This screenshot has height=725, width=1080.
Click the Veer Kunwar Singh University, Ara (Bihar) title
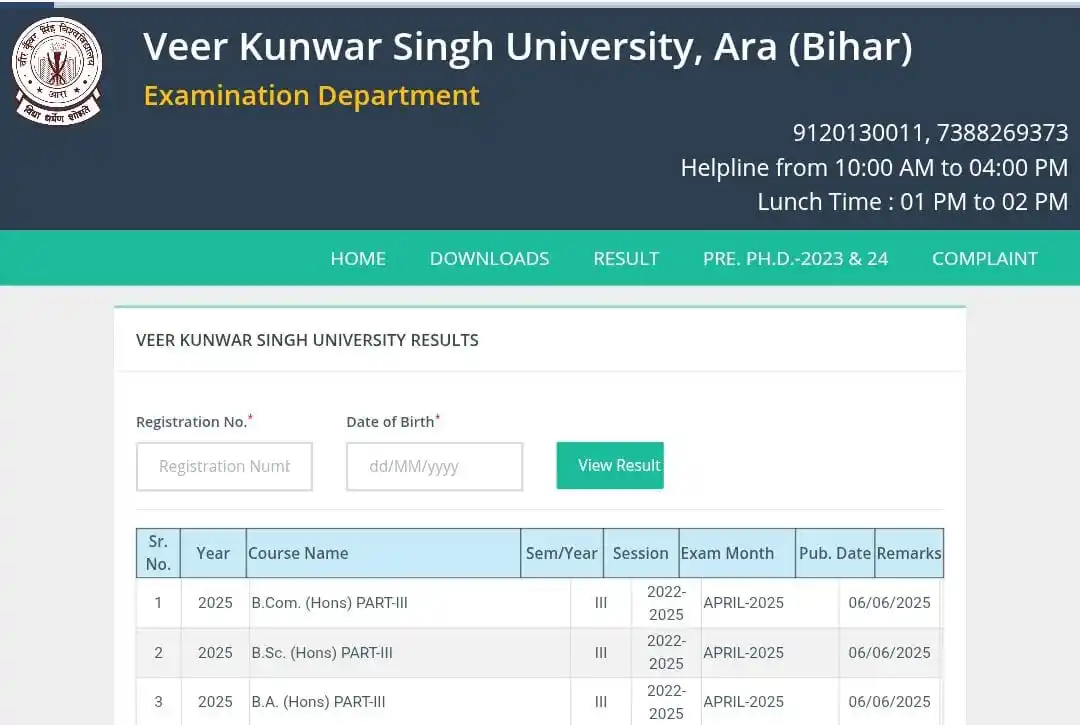(x=528, y=47)
